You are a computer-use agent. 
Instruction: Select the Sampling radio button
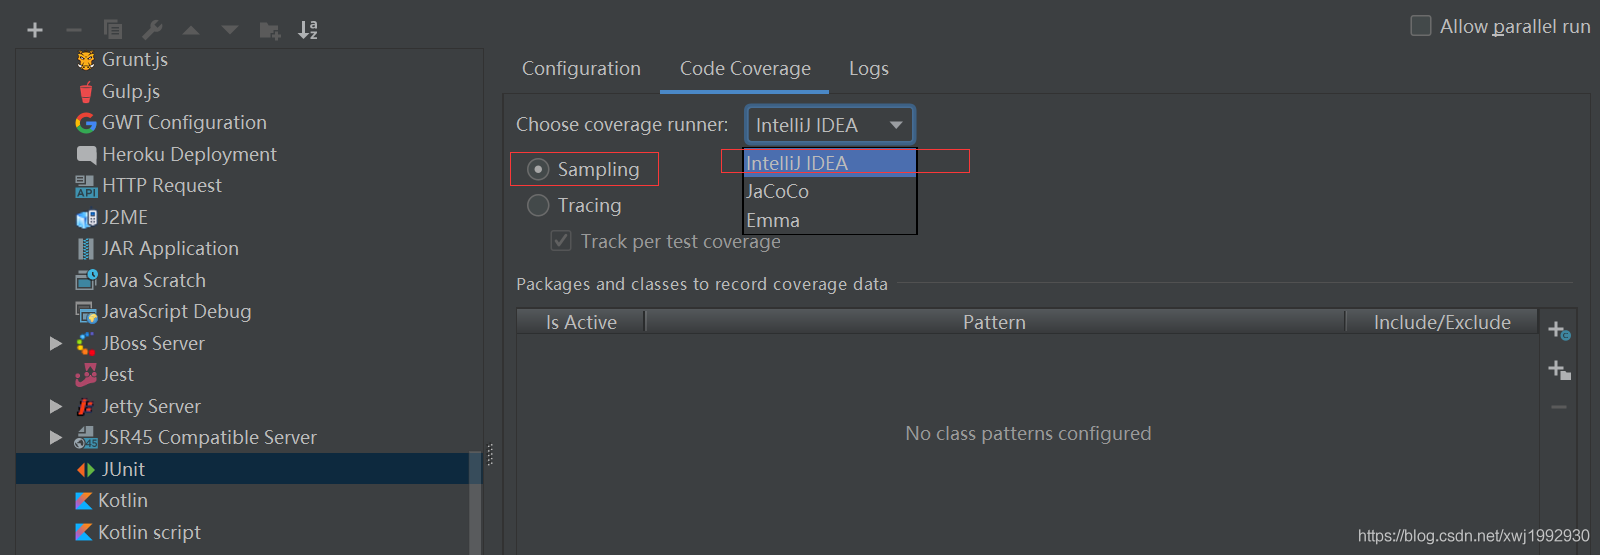pyautogui.click(x=538, y=170)
